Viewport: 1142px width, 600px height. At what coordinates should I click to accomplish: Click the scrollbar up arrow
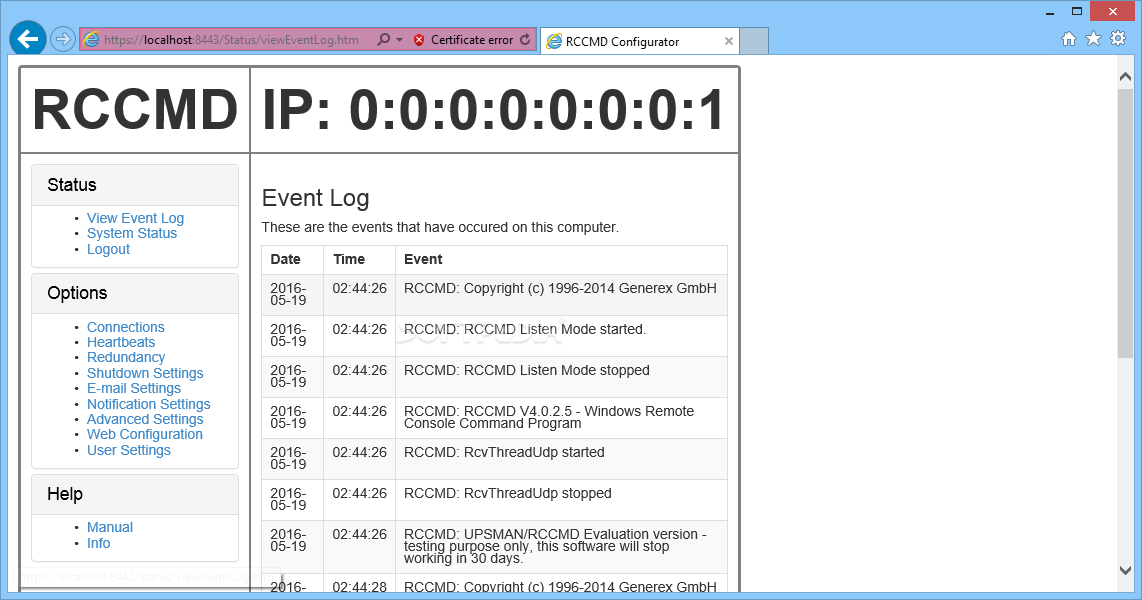click(x=1125, y=76)
